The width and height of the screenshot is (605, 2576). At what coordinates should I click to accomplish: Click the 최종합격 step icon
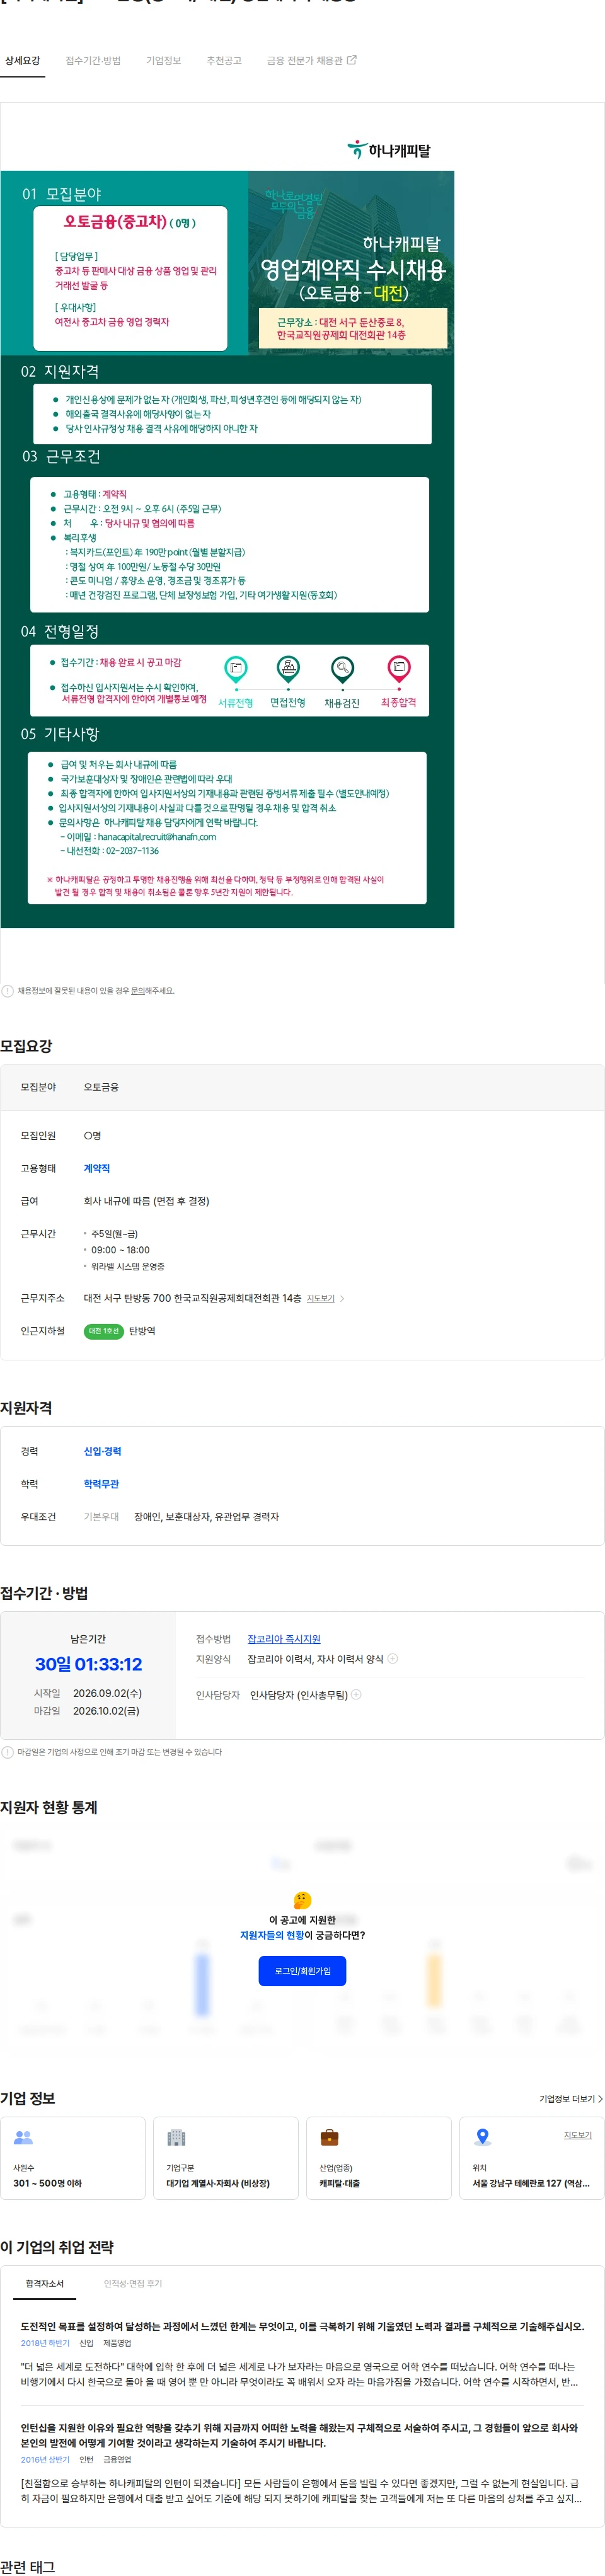pyautogui.click(x=398, y=668)
